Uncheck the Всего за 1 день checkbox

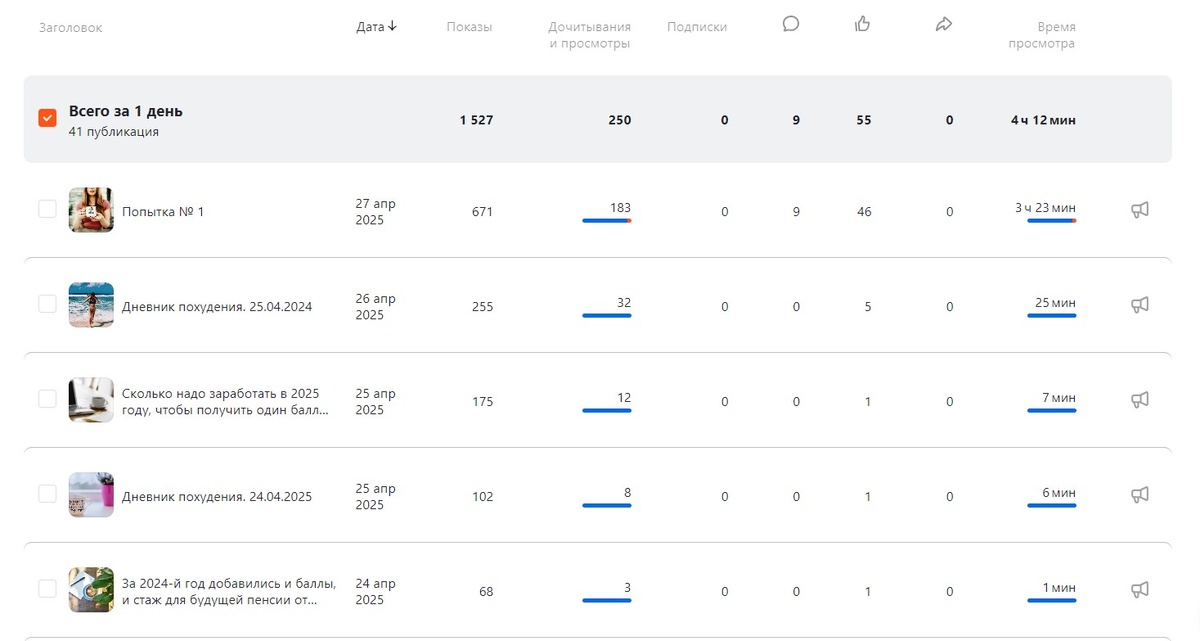click(x=47, y=118)
